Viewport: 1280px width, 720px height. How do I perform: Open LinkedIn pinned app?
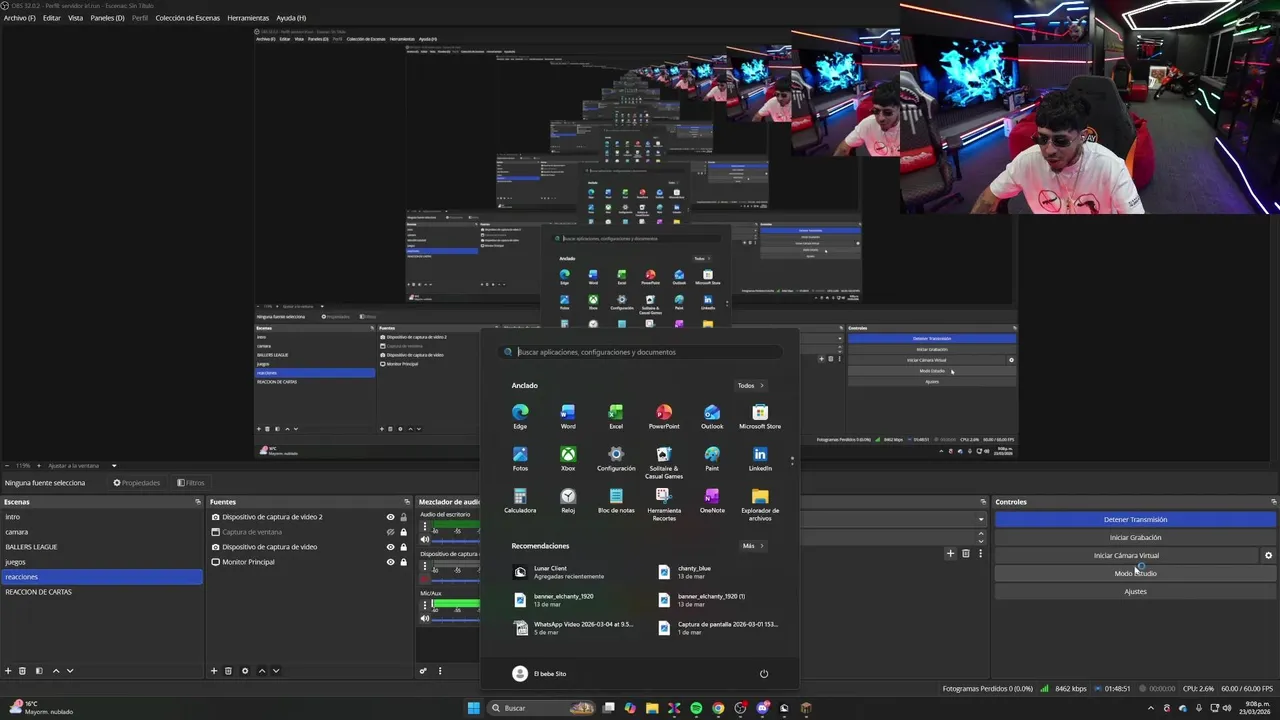tap(760, 459)
